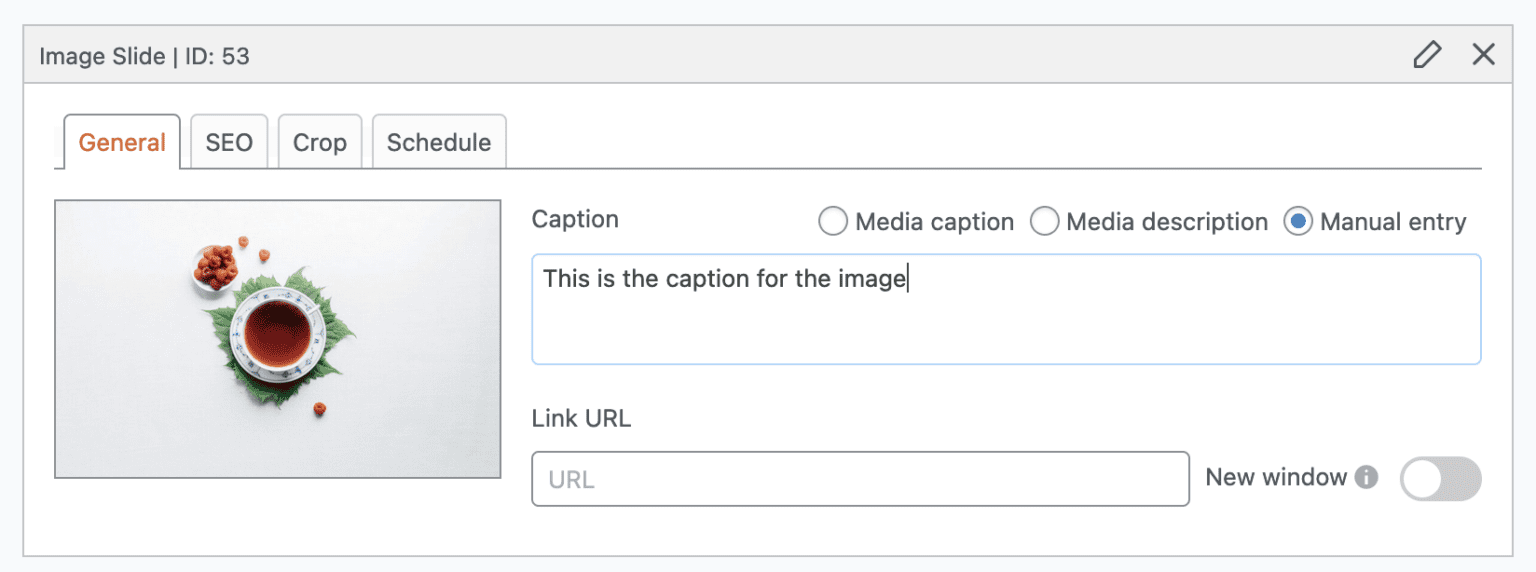This screenshot has height=572, width=1536.
Task: Open the General tab
Action: (122, 142)
